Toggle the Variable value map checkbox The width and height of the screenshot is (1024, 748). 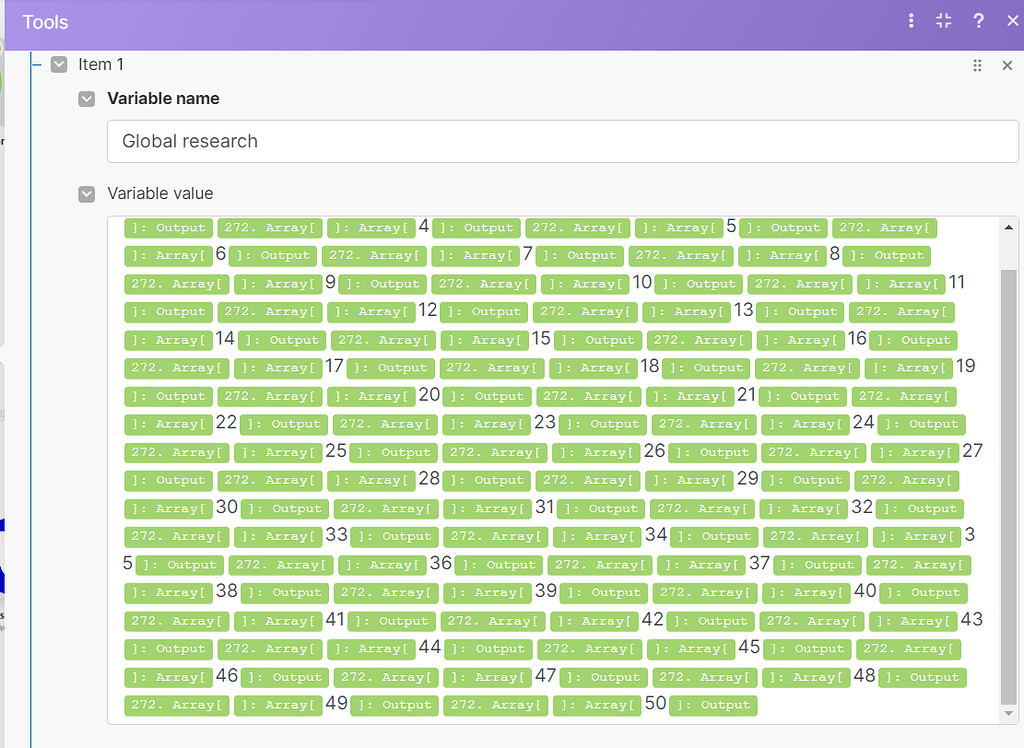(x=87, y=194)
